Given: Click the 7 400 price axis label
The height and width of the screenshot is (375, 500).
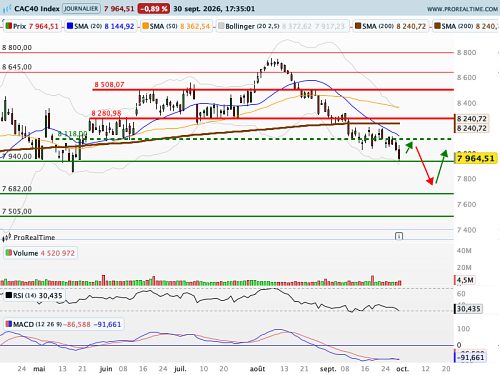Looking at the screenshot, I should click(467, 230).
